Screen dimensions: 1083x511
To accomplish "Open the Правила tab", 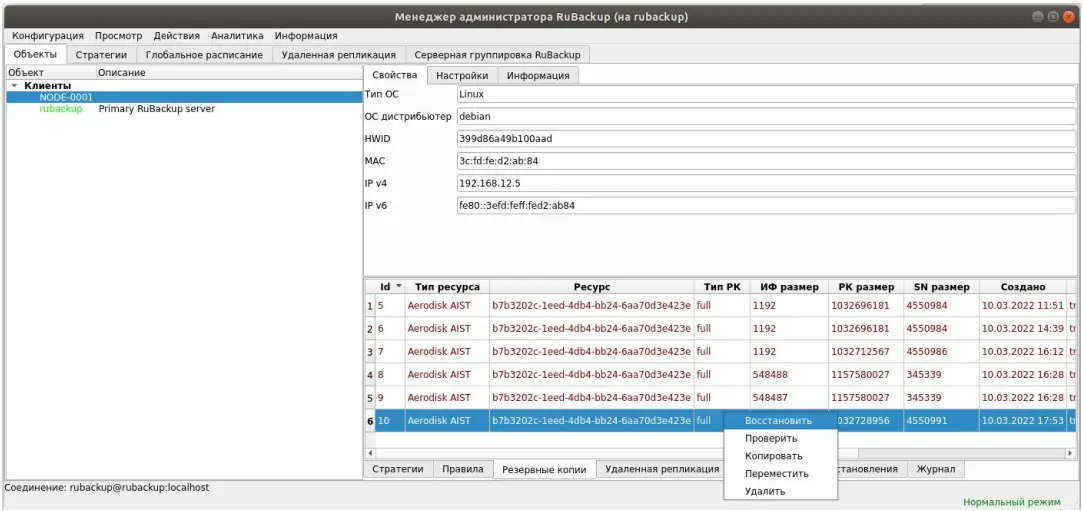I will pos(463,469).
